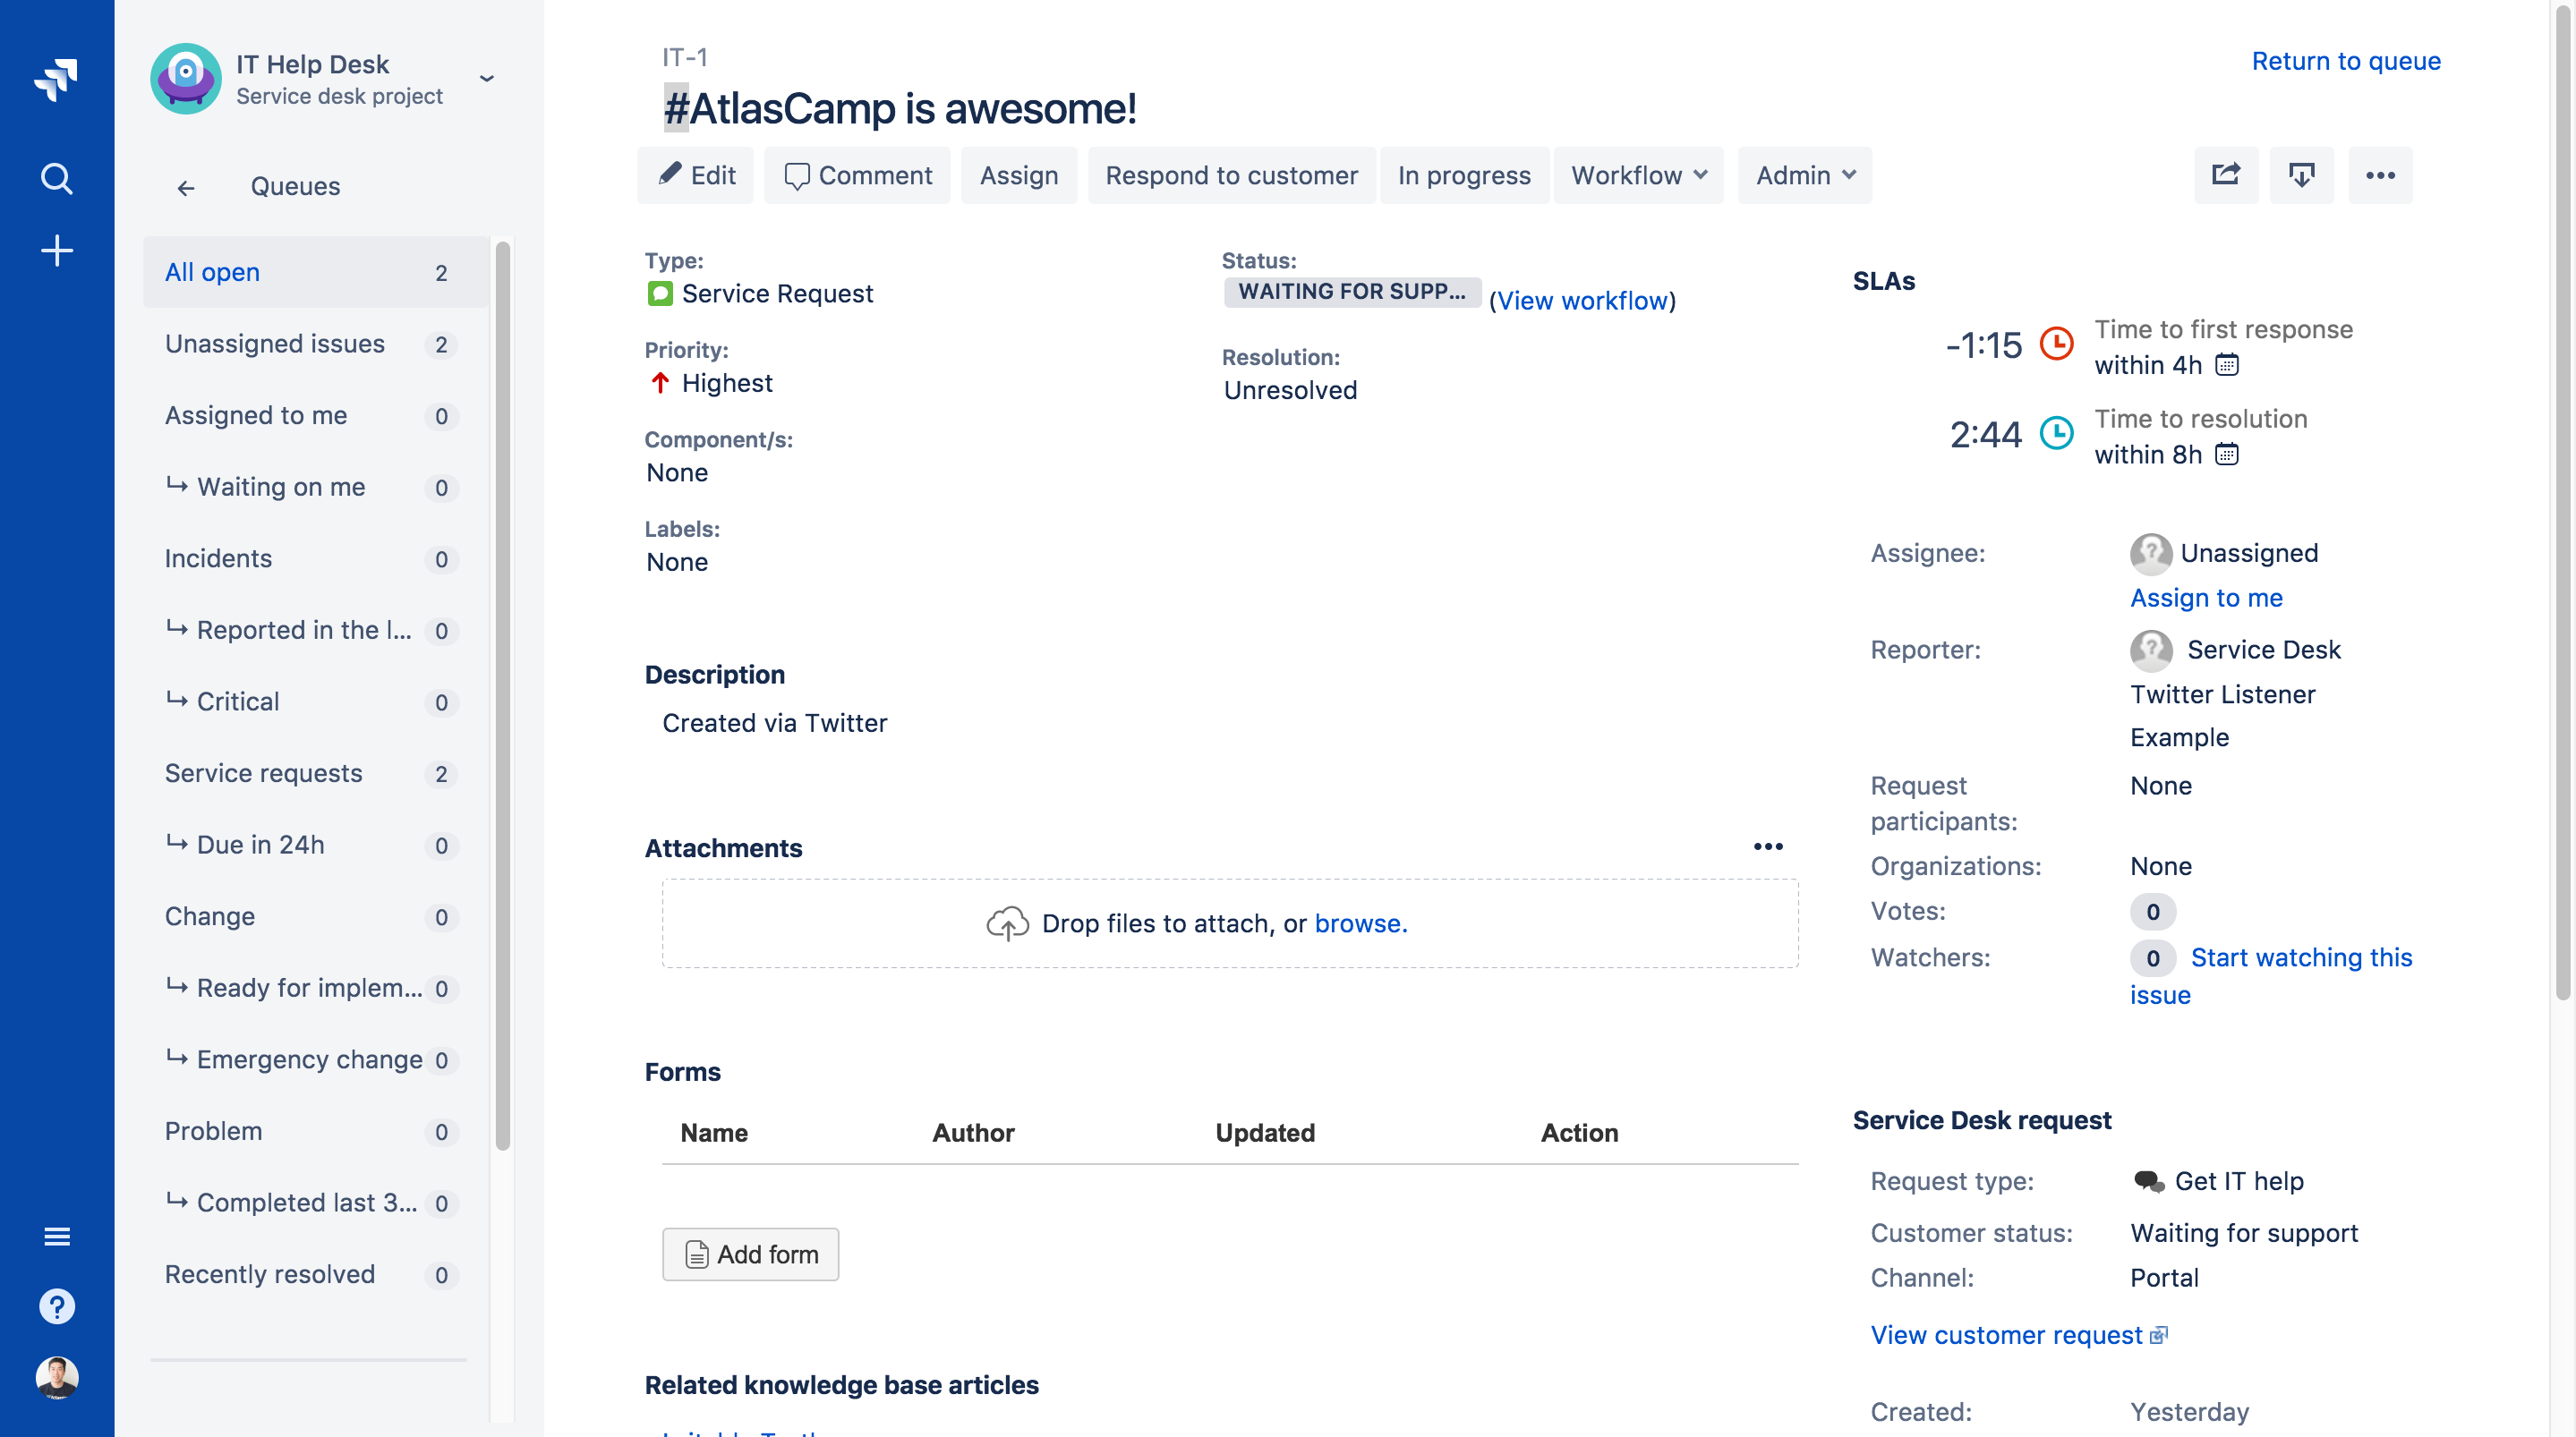This screenshot has width=2576, height=1437.
Task: Open the more actions ellipsis menu
Action: (x=2381, y=175)
